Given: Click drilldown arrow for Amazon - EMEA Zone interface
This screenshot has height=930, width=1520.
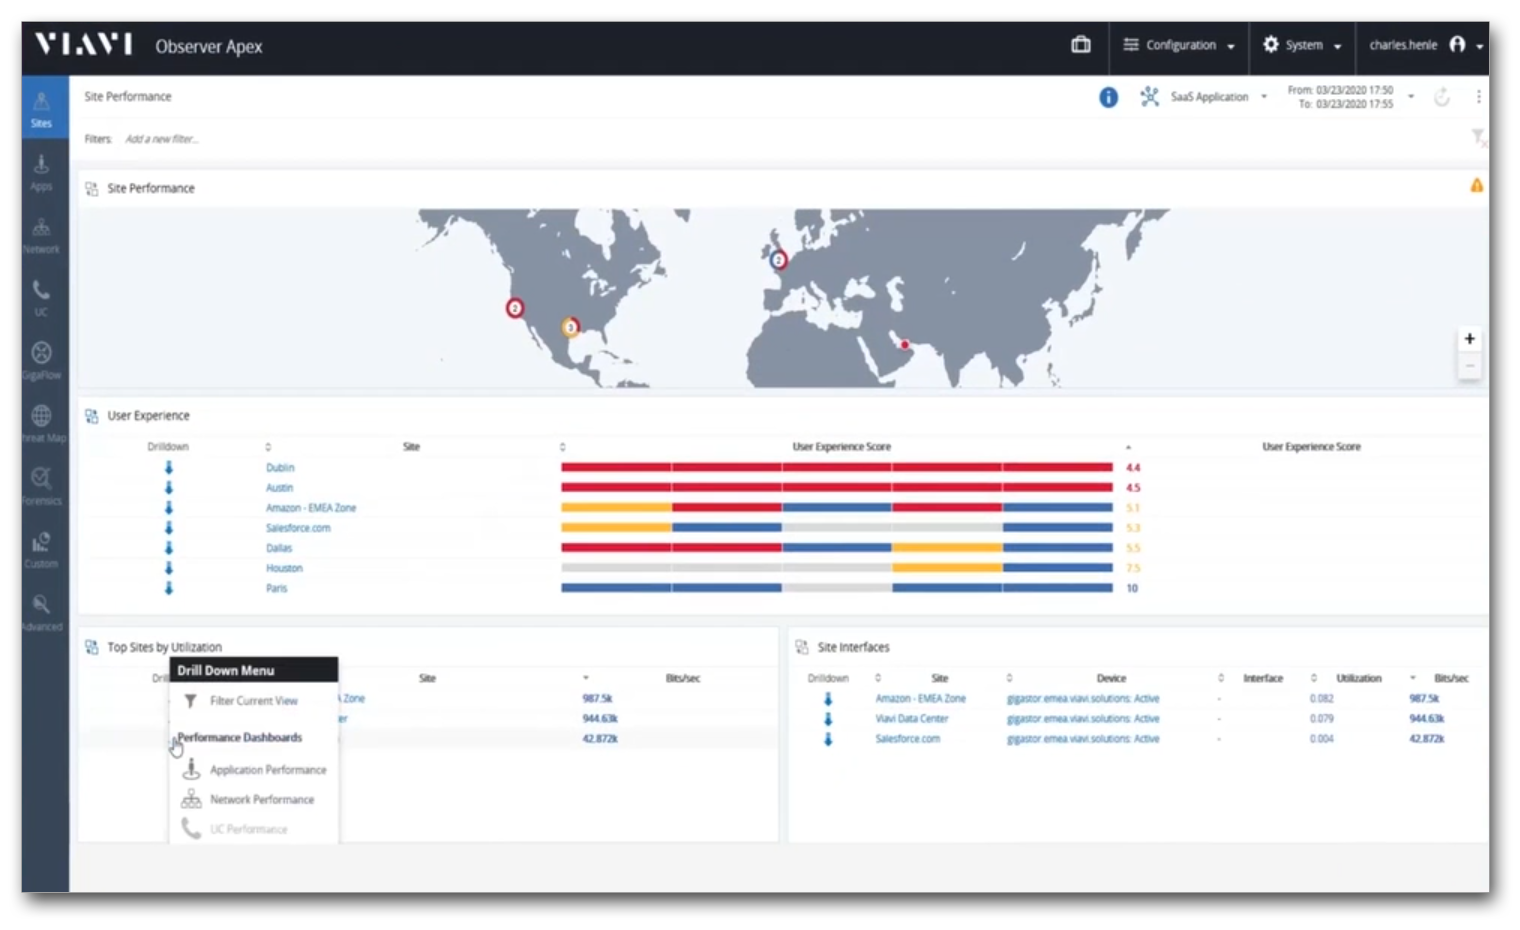Looking at the screenshot, I should click(x=828, y=698).
